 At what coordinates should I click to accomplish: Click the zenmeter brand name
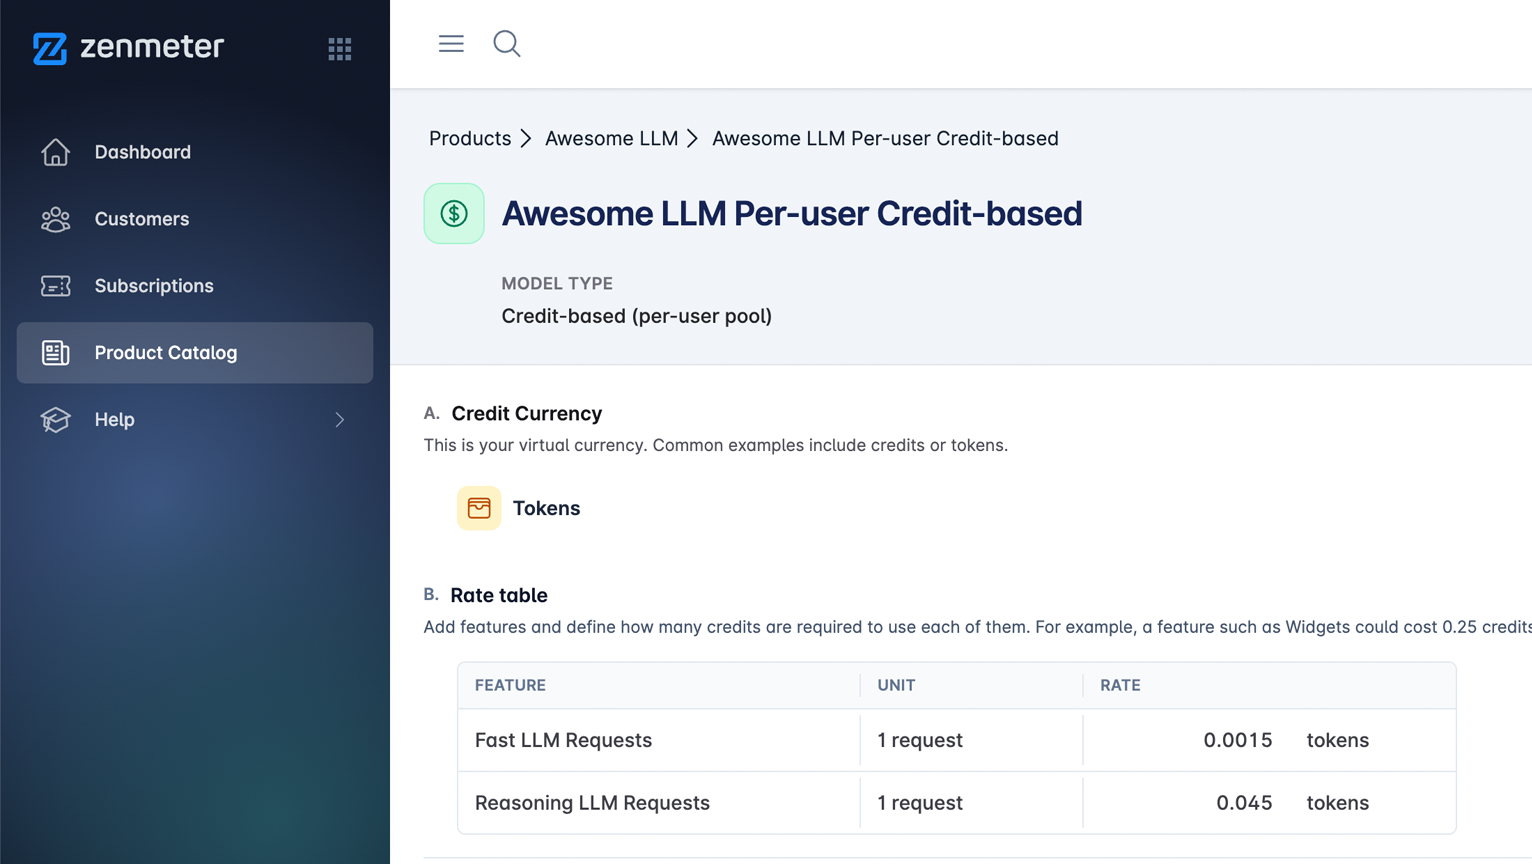pyautogui.click(x=152, y=47)
